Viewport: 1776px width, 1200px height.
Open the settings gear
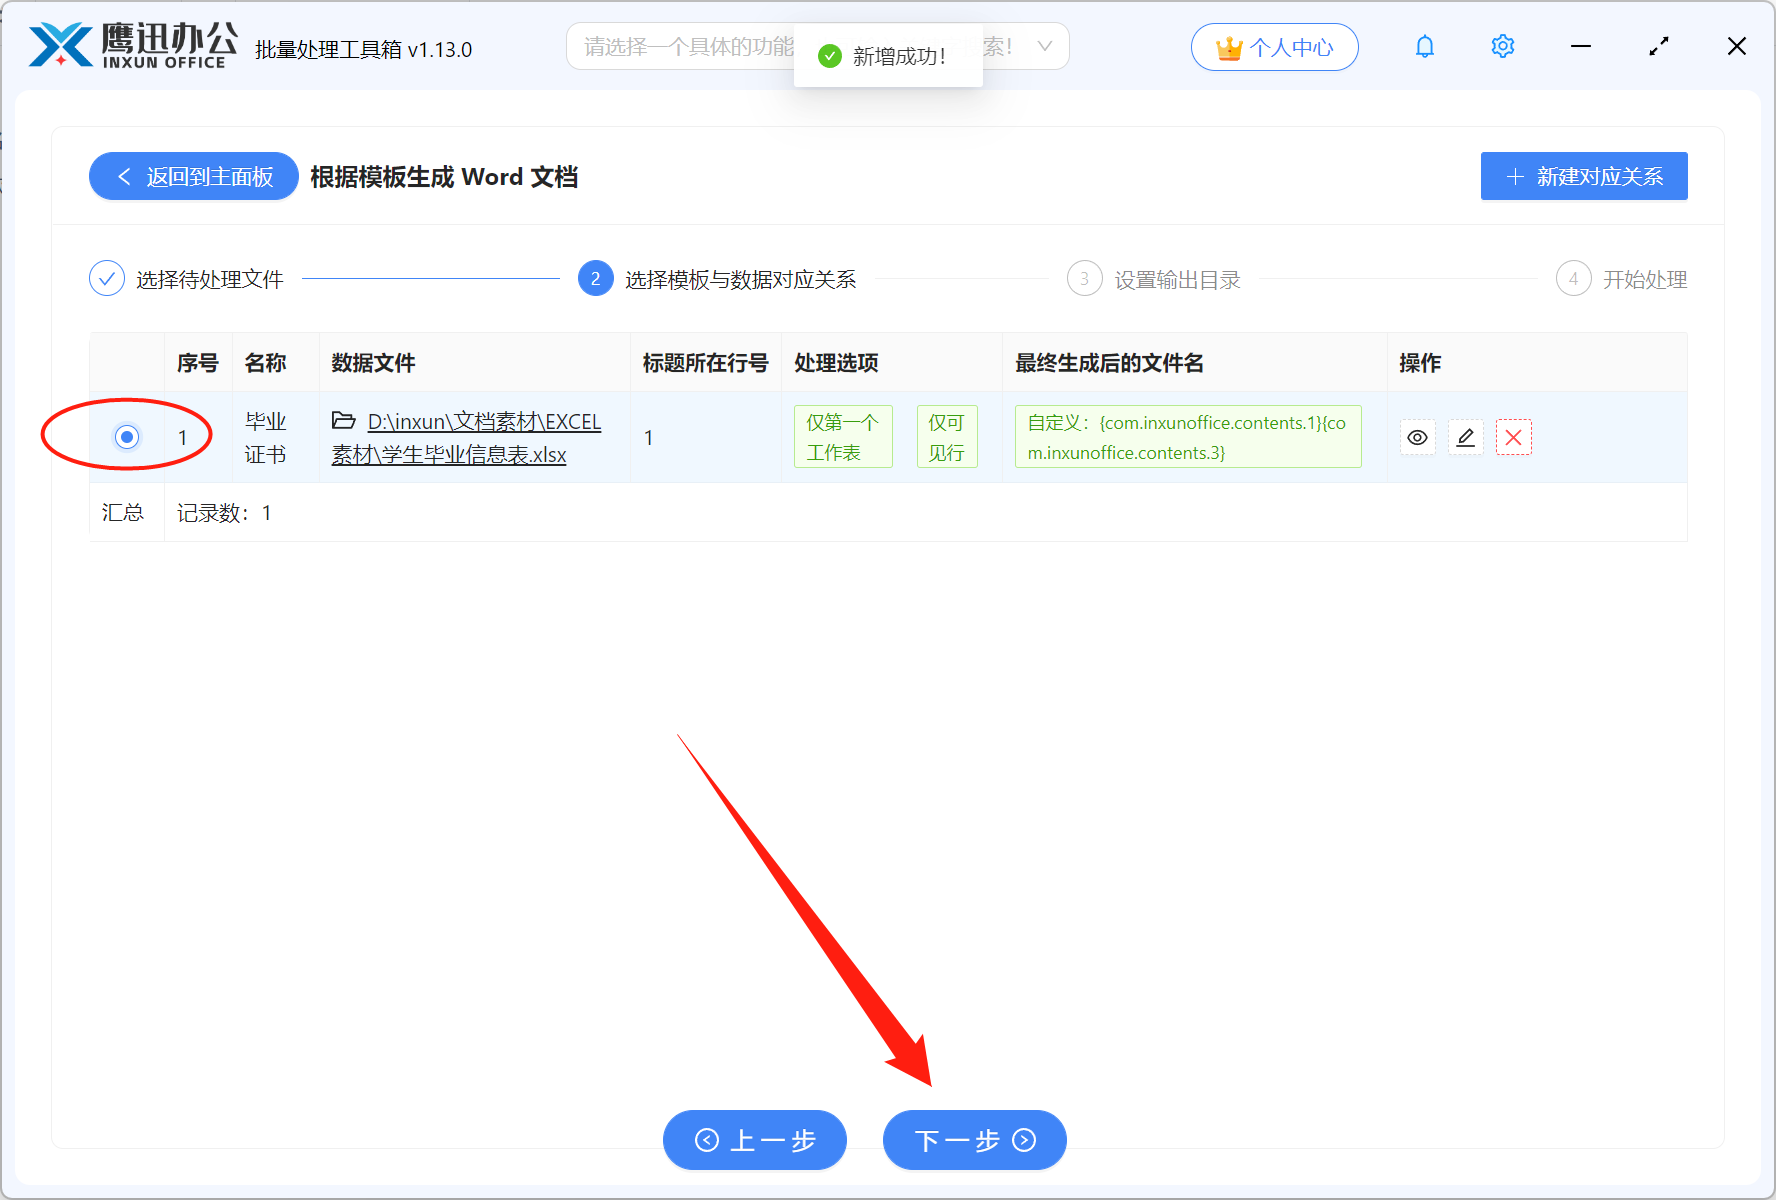1502,46
